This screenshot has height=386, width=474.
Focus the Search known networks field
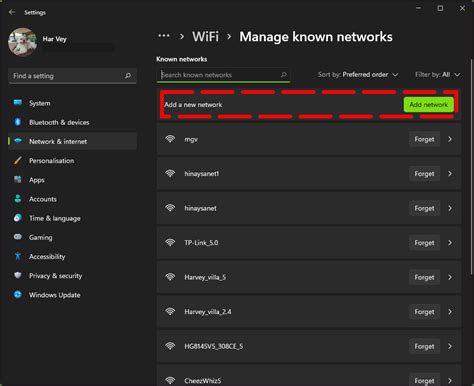[x=223, y=75]
